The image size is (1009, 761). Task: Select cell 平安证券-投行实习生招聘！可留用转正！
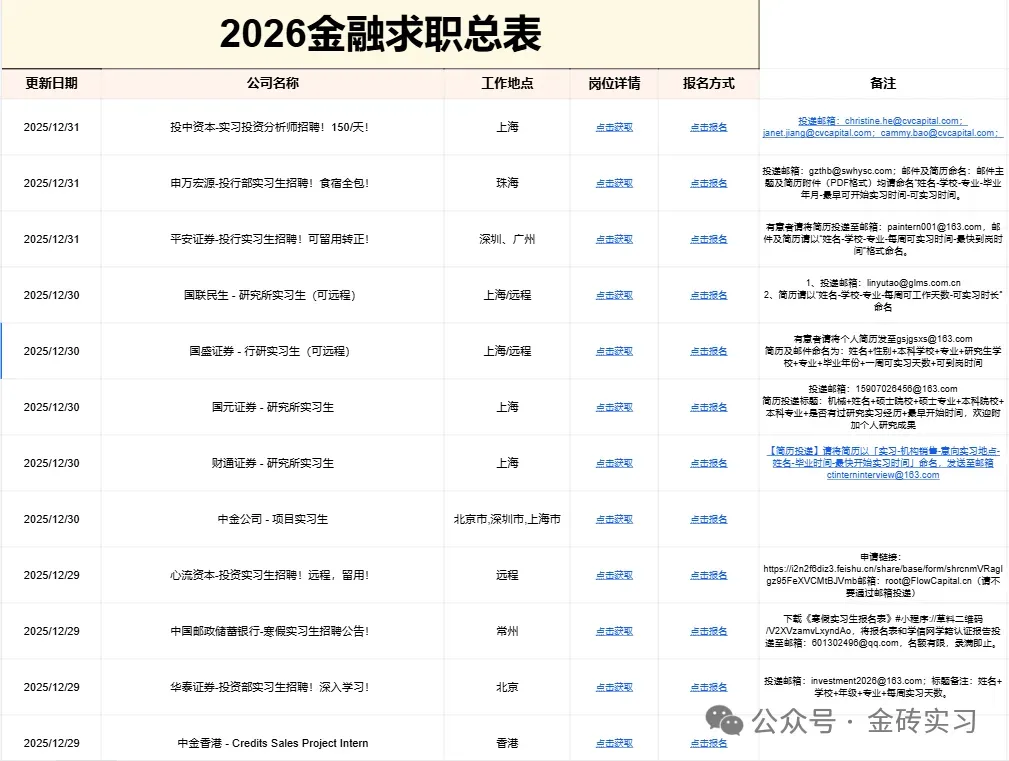pos(270,239)
